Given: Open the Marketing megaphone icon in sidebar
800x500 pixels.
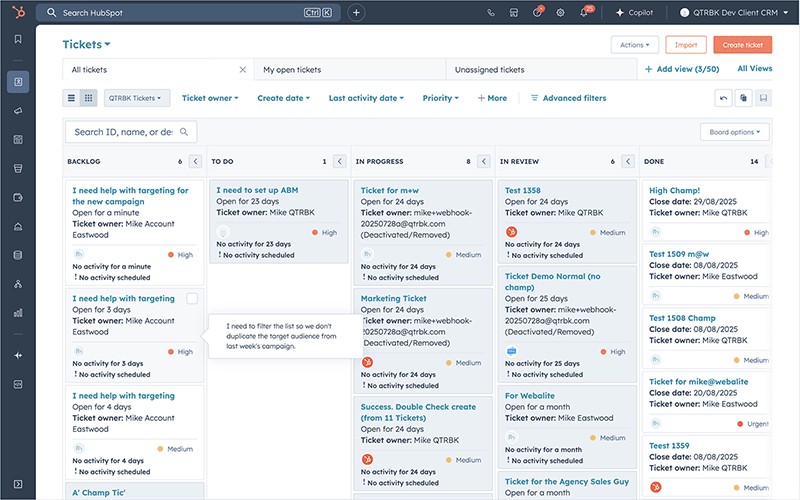Looking at the screenshot, I should click(x=18, y=111).
